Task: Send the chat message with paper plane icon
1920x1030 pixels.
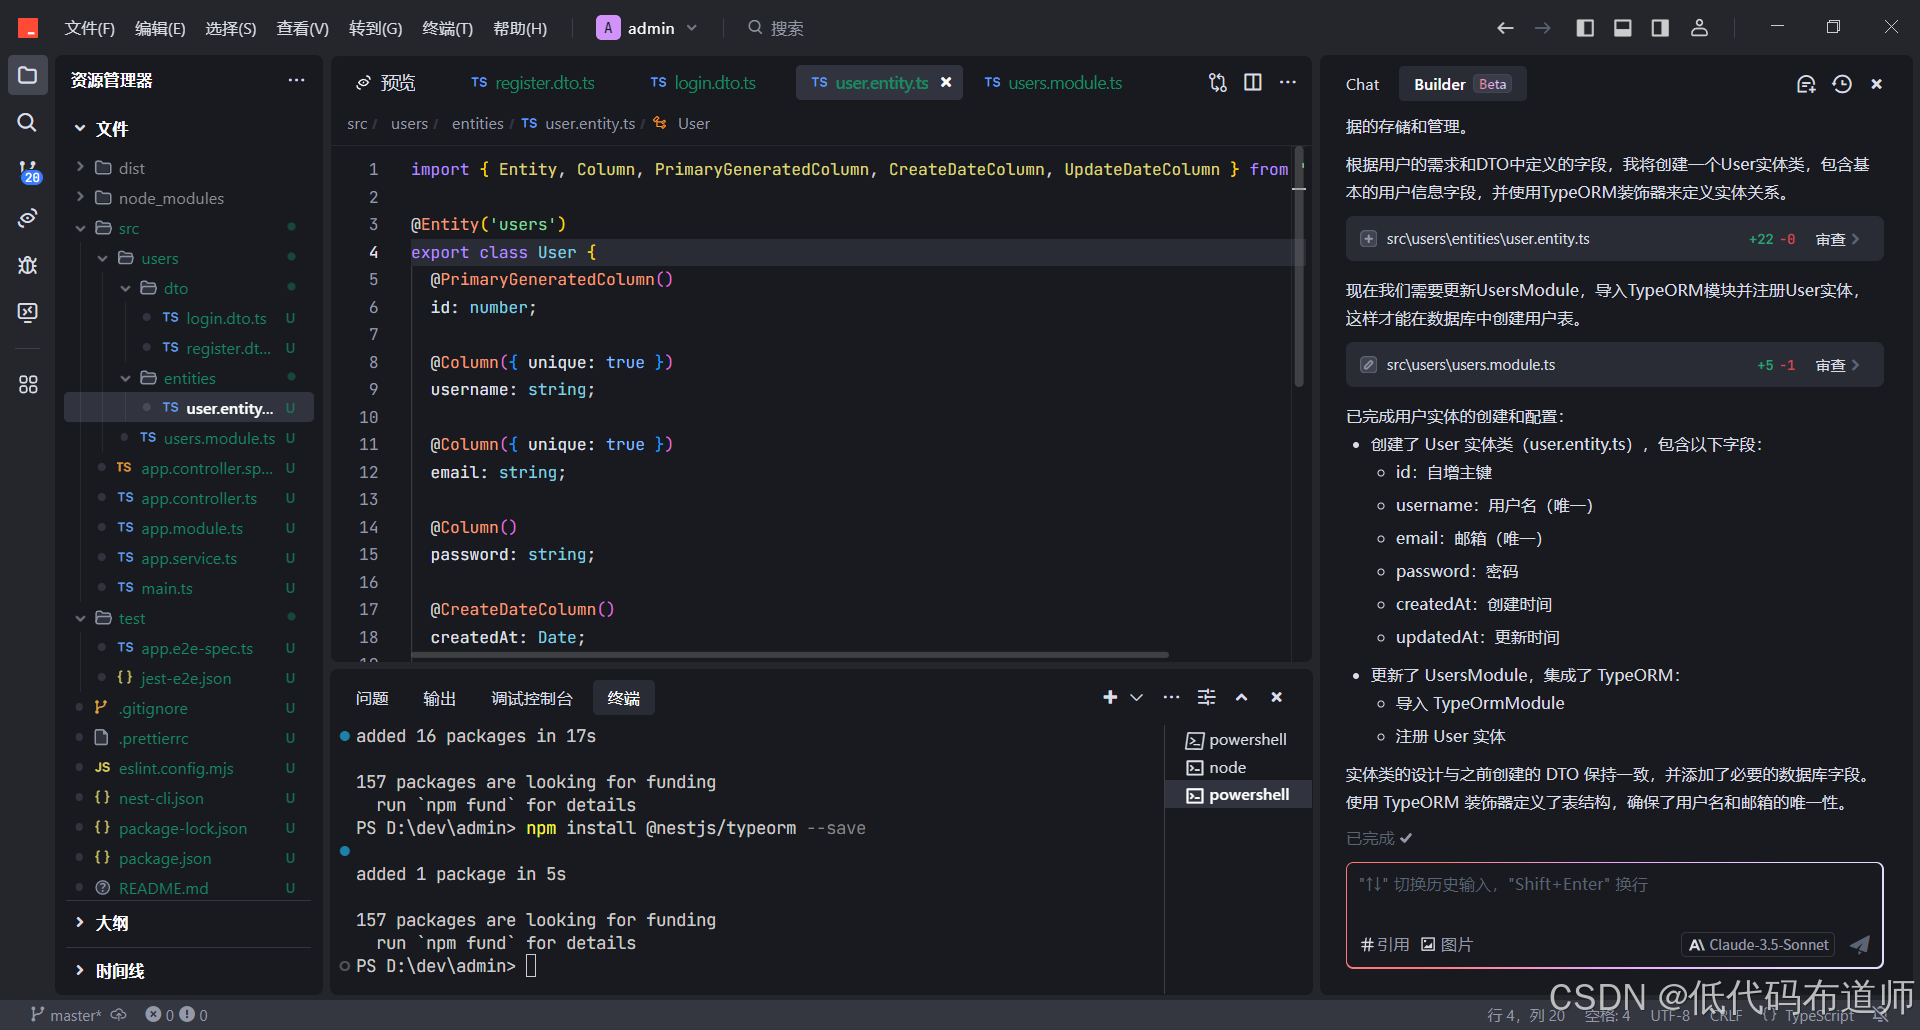Action: (x=1859, y=945)
